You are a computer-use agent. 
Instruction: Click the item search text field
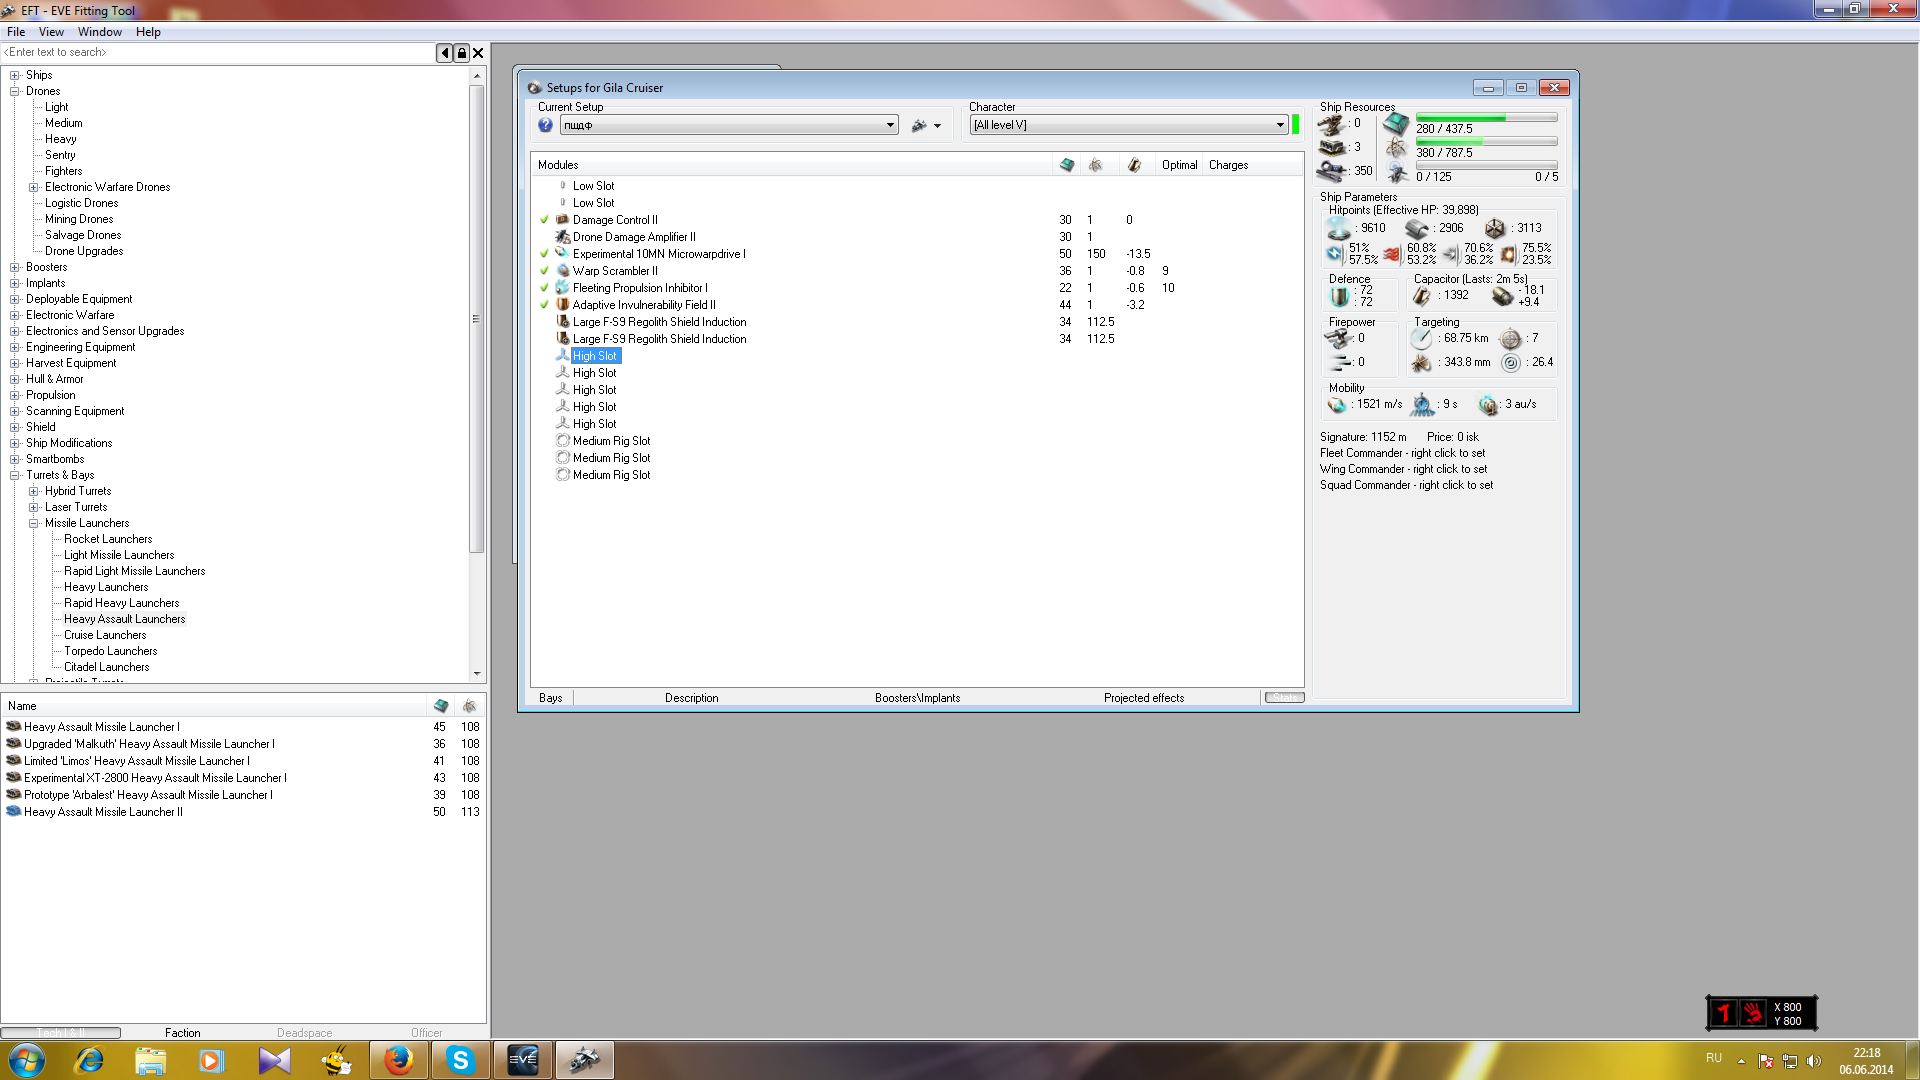pos(218,52)
